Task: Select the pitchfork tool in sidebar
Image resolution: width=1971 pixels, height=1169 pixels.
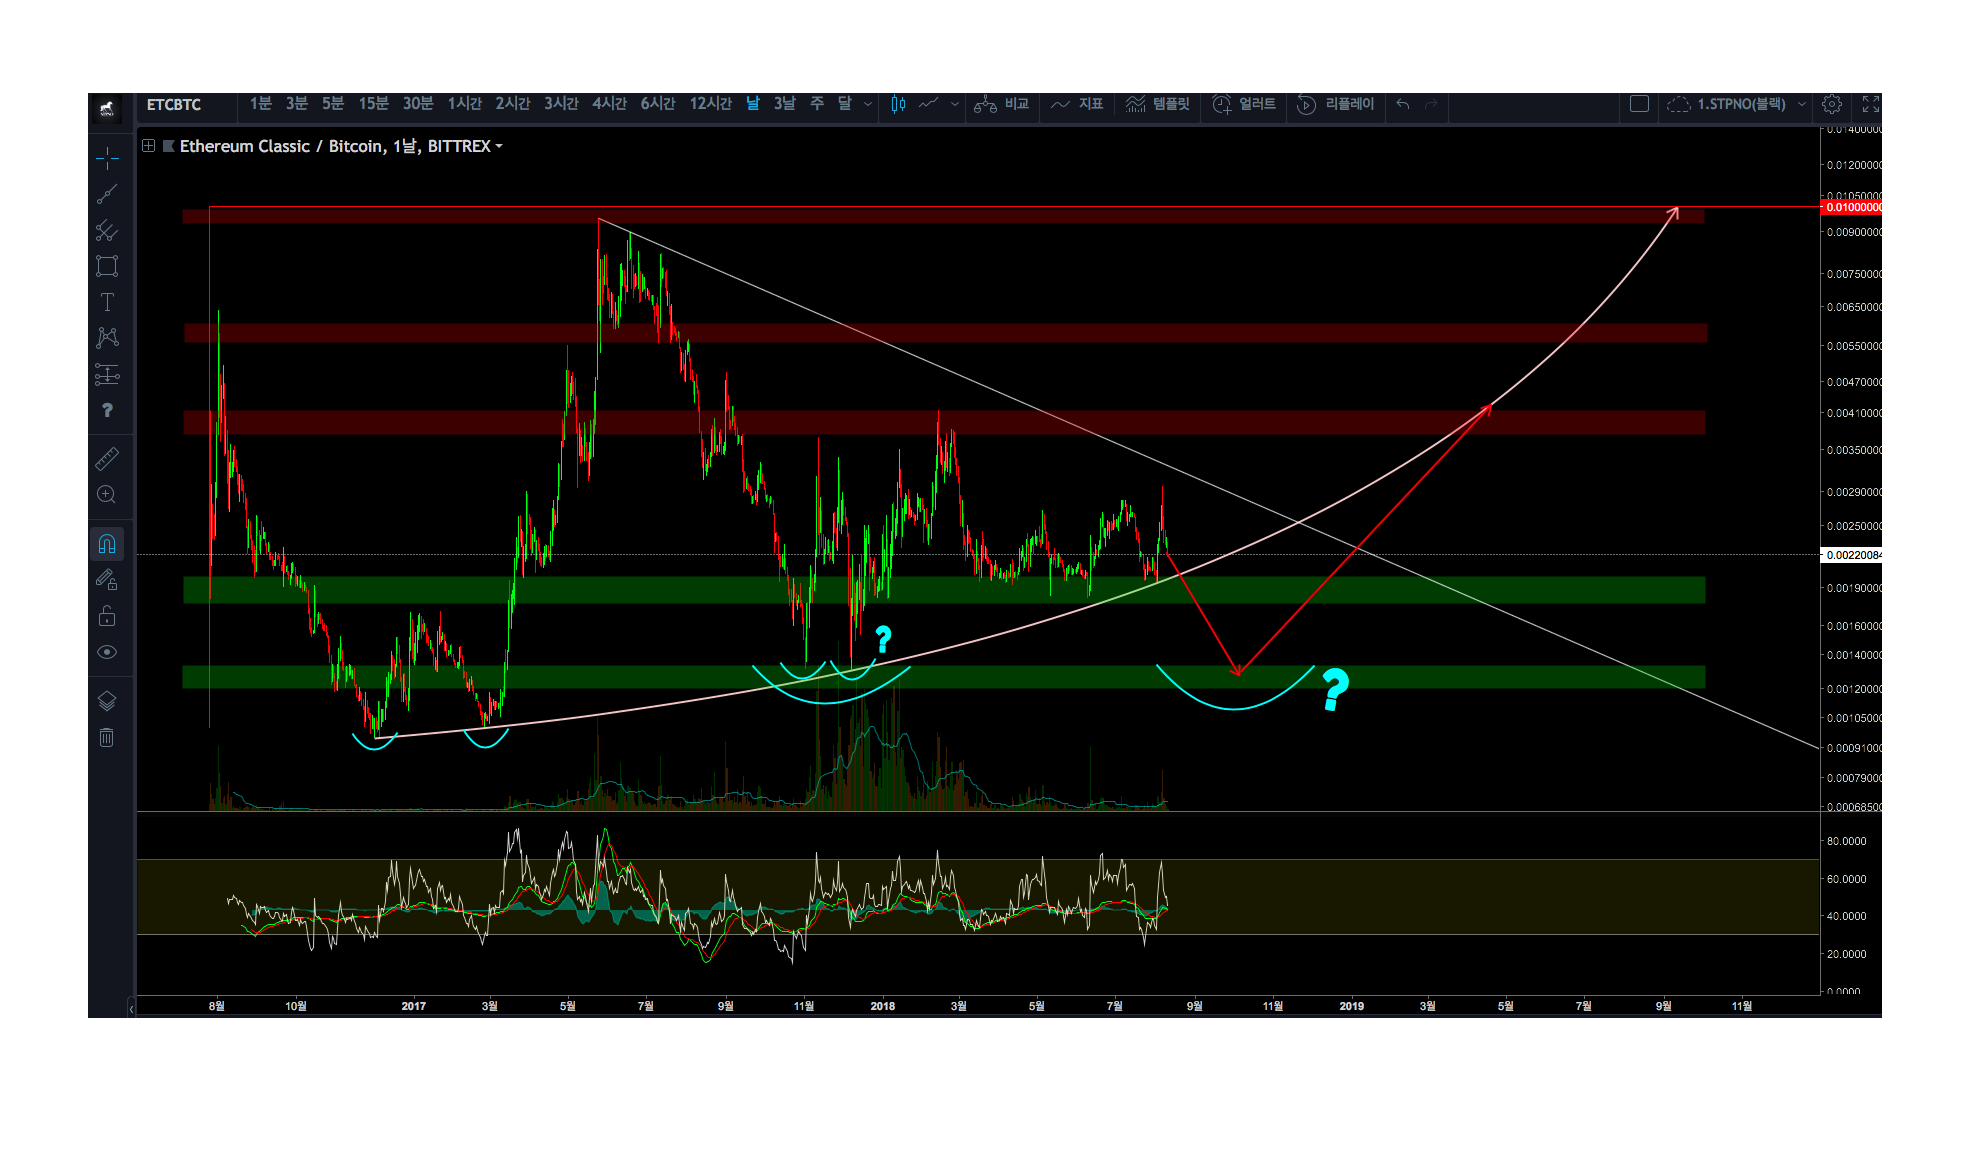Action: click(x=107, y=231)
